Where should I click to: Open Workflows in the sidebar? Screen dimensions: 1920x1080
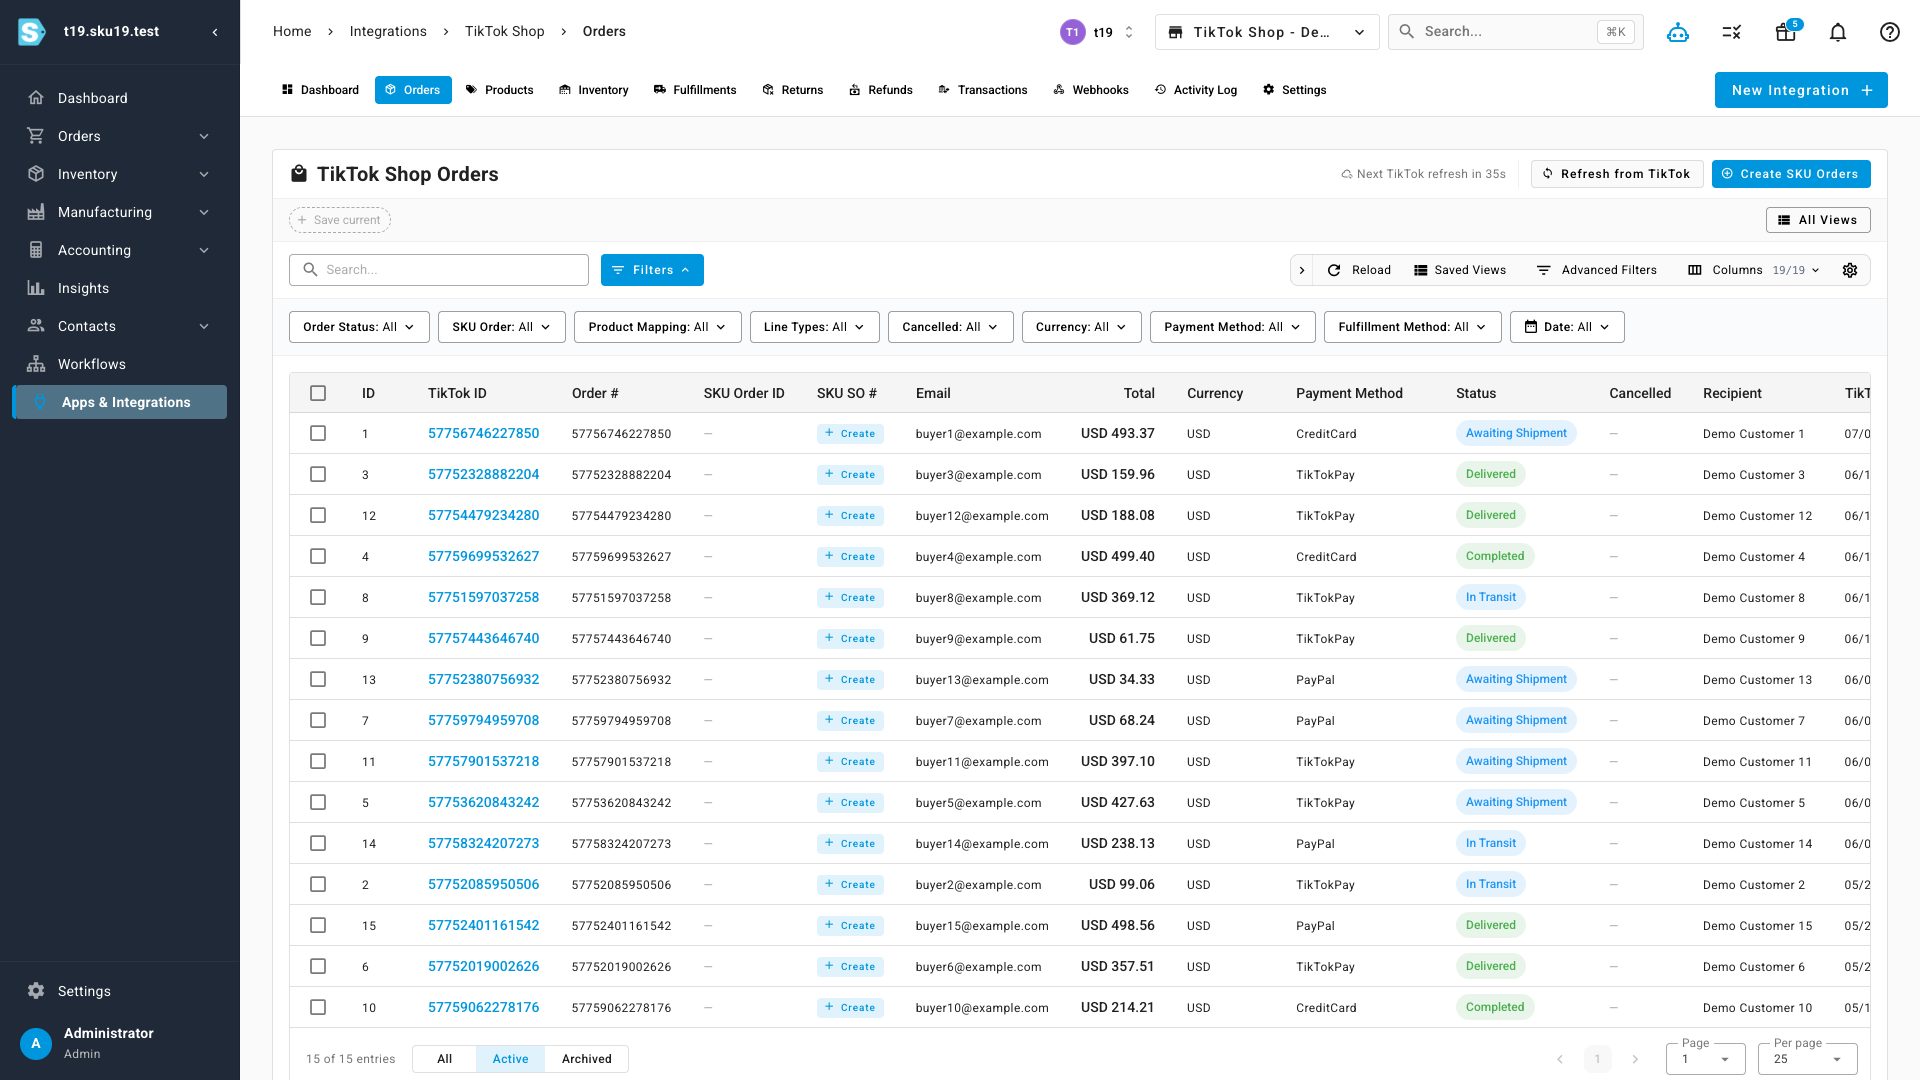point(120,364)
